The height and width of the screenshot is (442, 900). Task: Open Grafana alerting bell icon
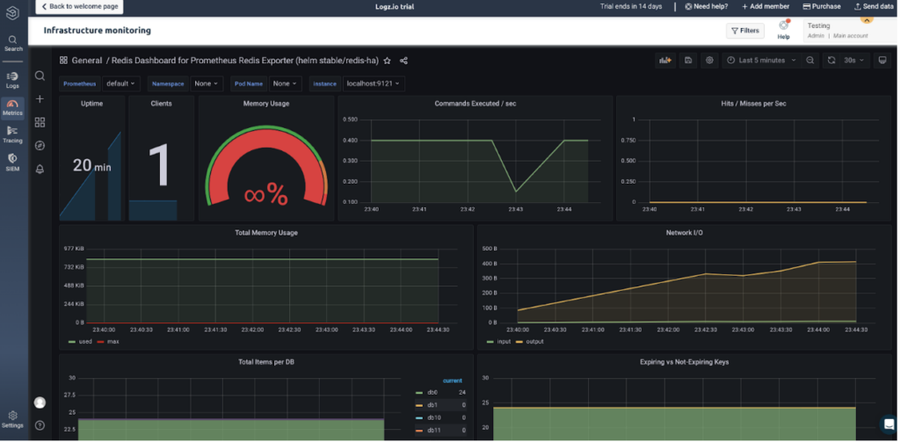tap(40, 169)
